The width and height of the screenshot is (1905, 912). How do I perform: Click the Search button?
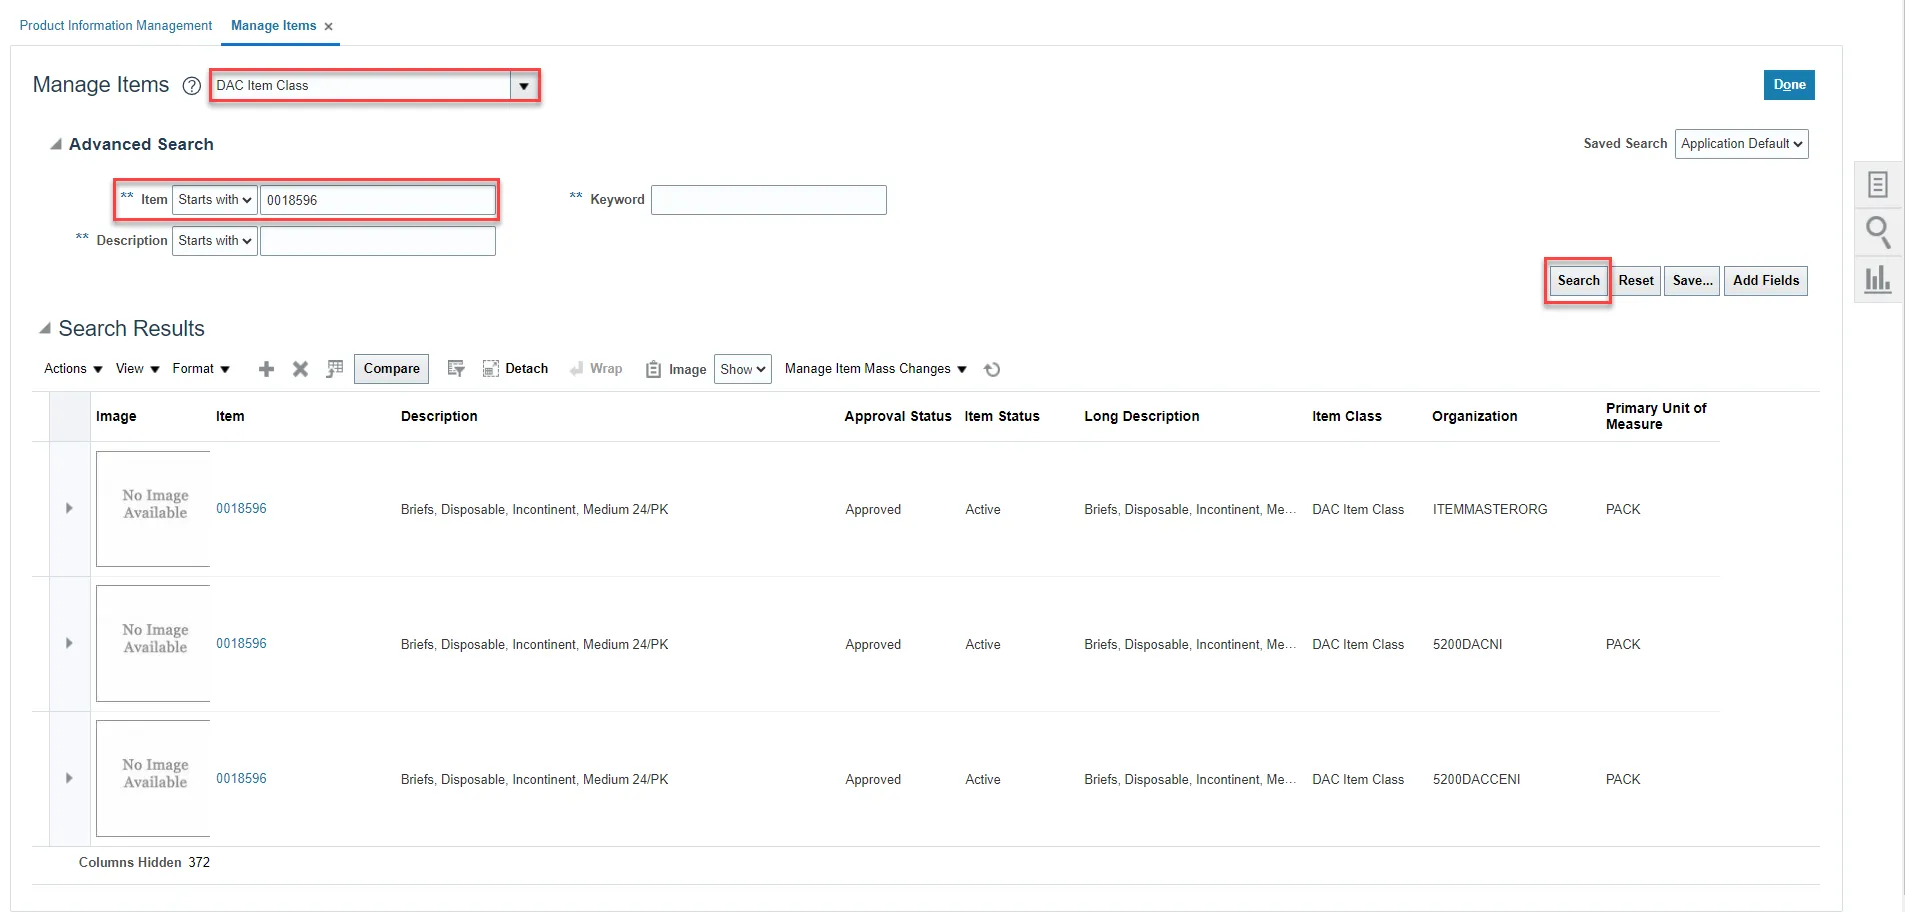(x=1577, y=281)
